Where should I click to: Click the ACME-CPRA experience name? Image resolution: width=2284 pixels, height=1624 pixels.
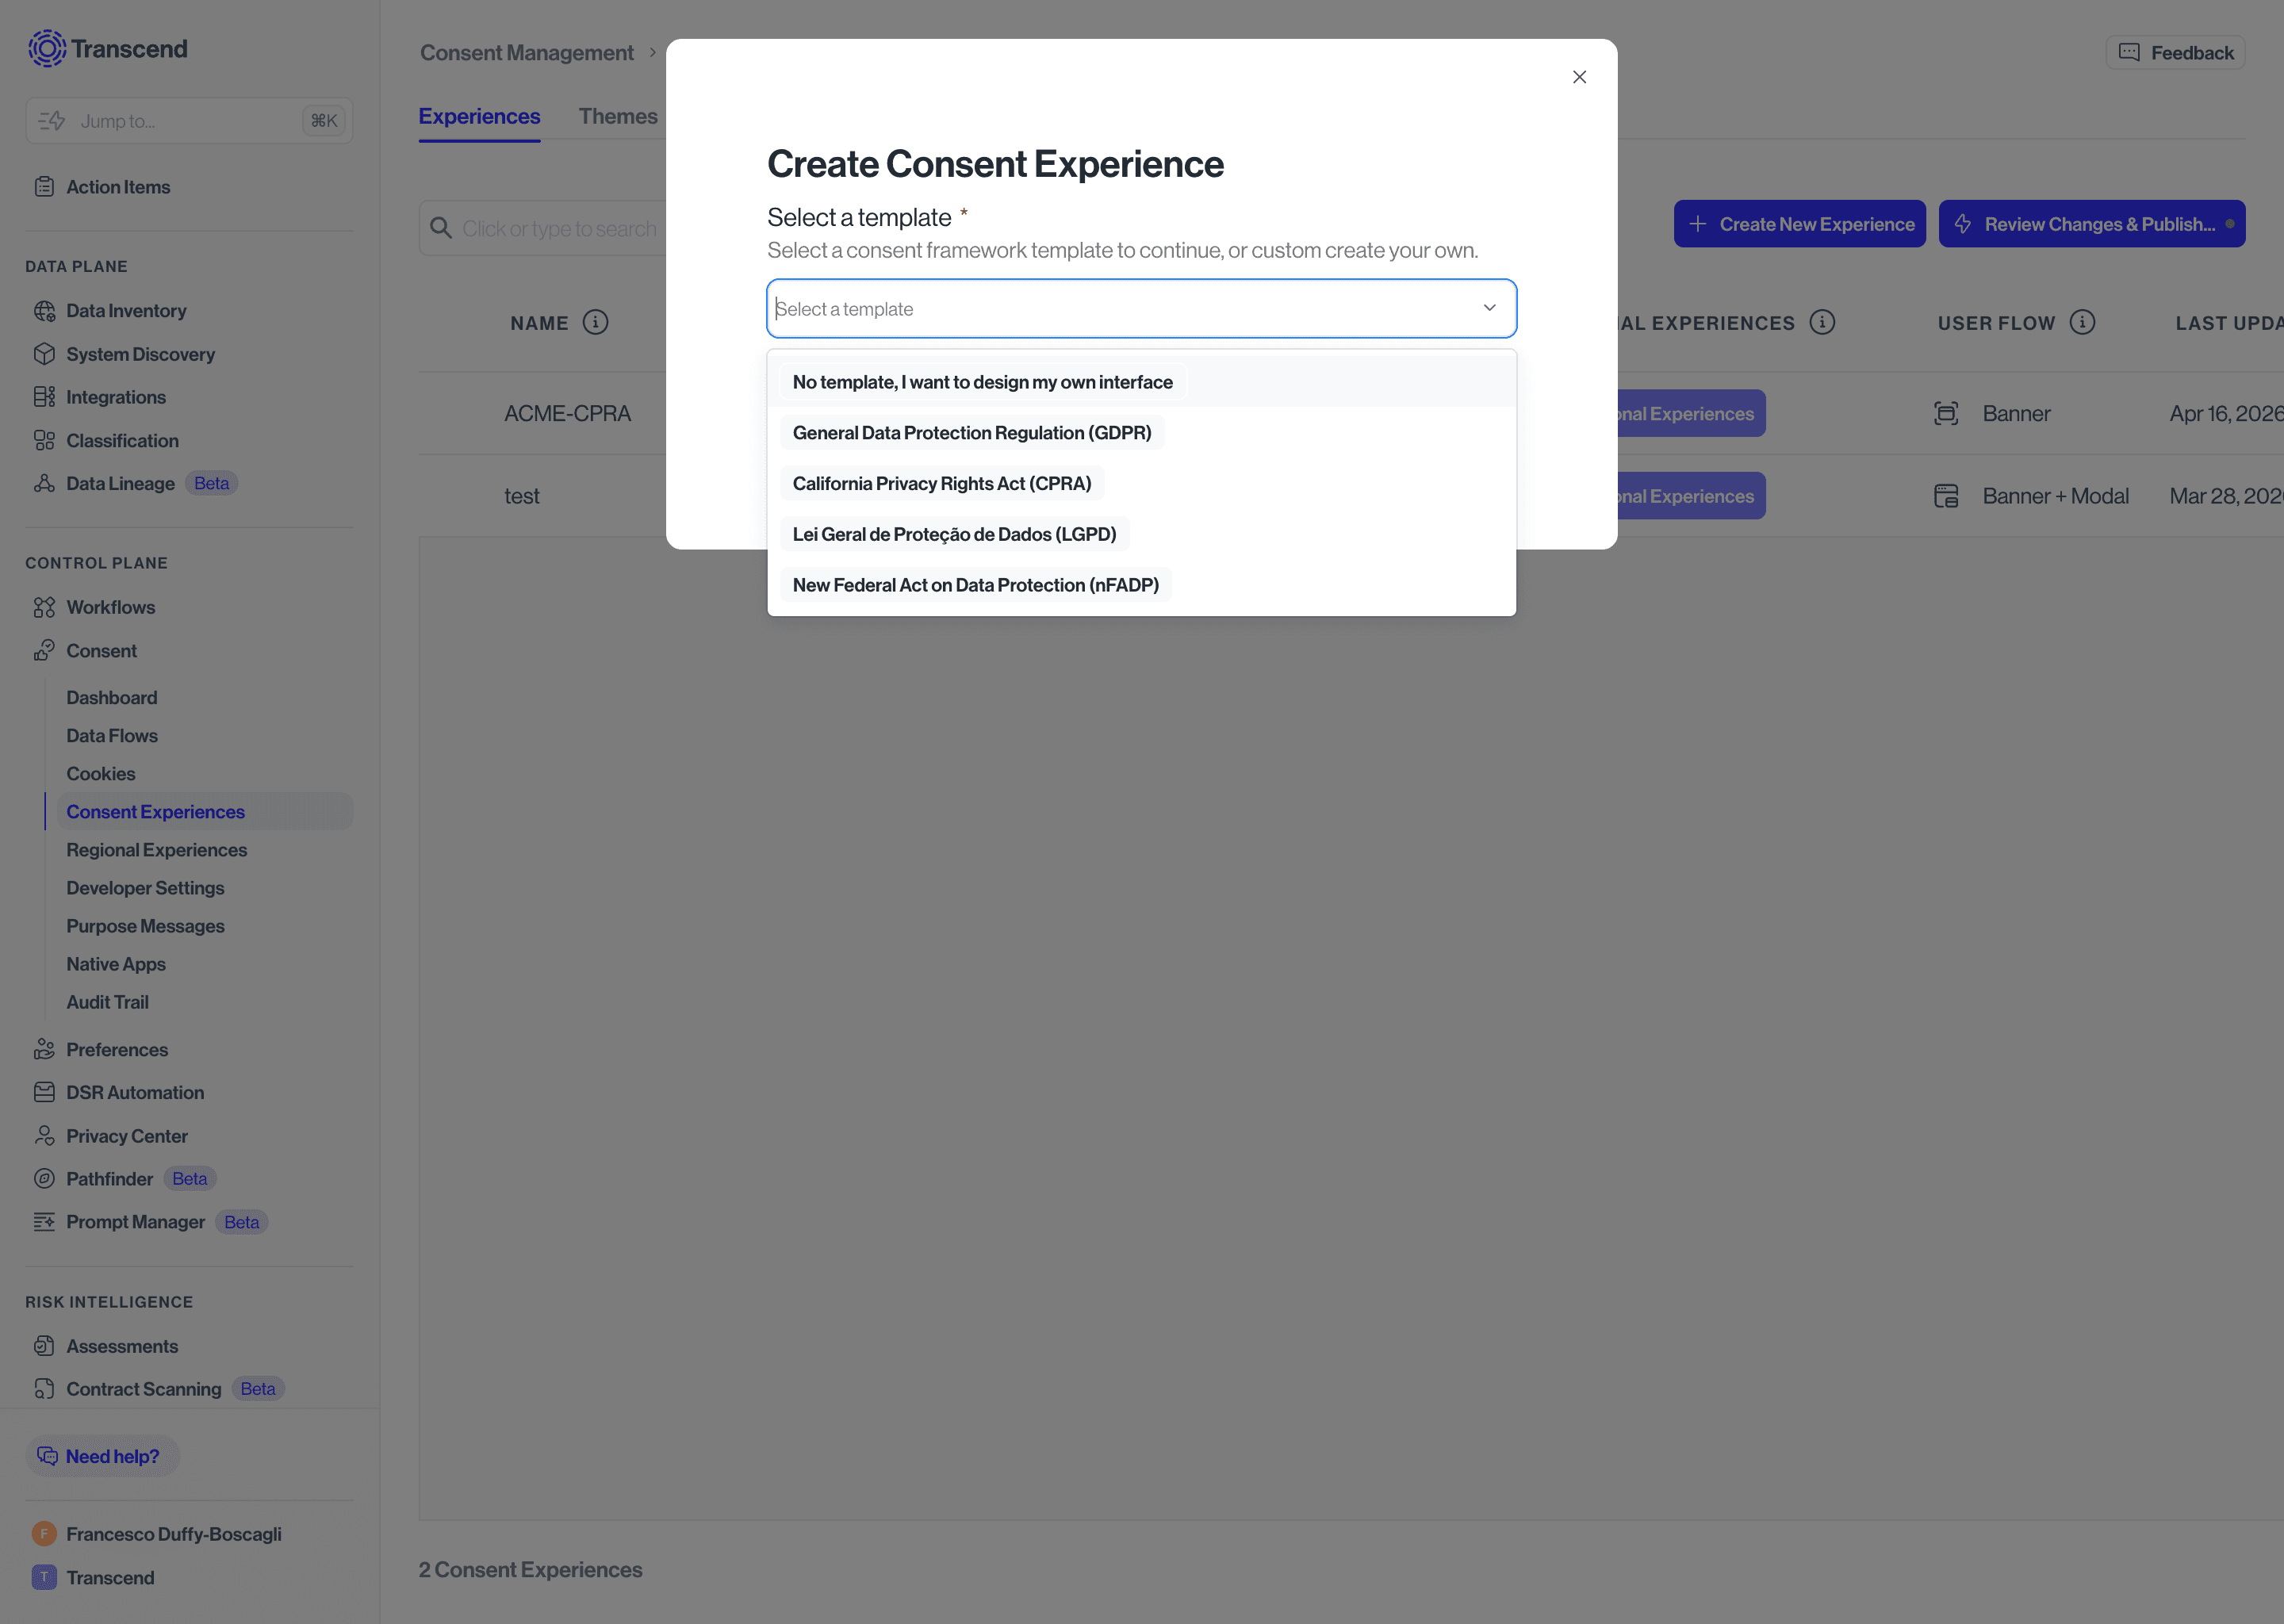567,413
